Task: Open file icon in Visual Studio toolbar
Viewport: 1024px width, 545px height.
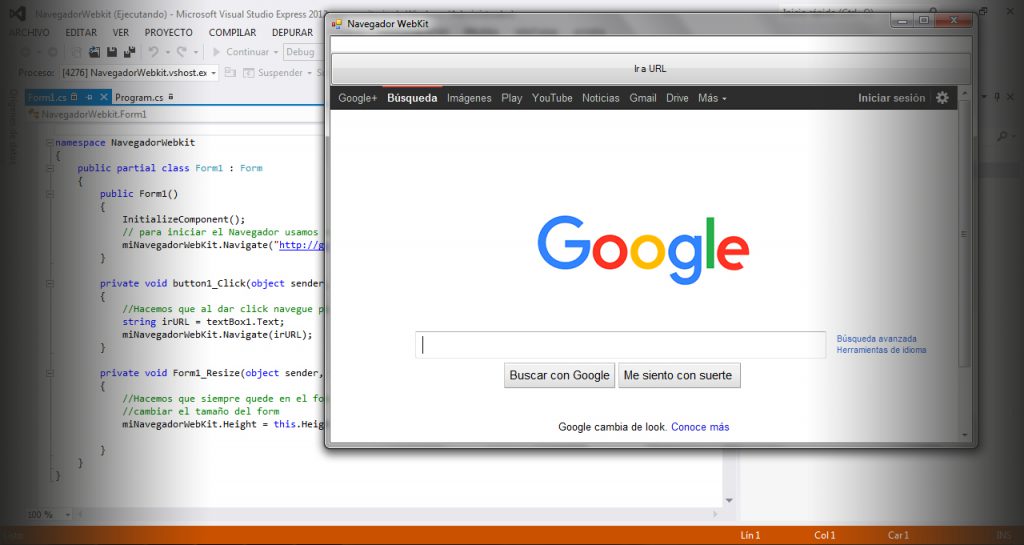Action: pyautogui.click(x=95, y=52)
